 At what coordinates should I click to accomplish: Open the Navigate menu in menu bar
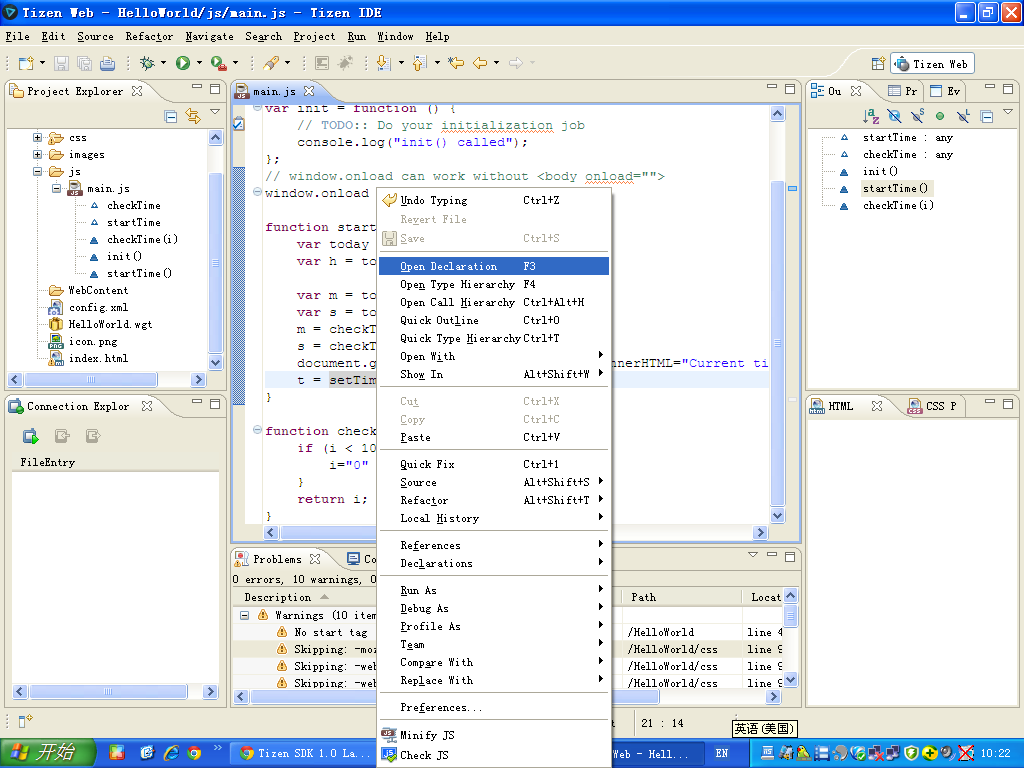[x=210, y=37]
